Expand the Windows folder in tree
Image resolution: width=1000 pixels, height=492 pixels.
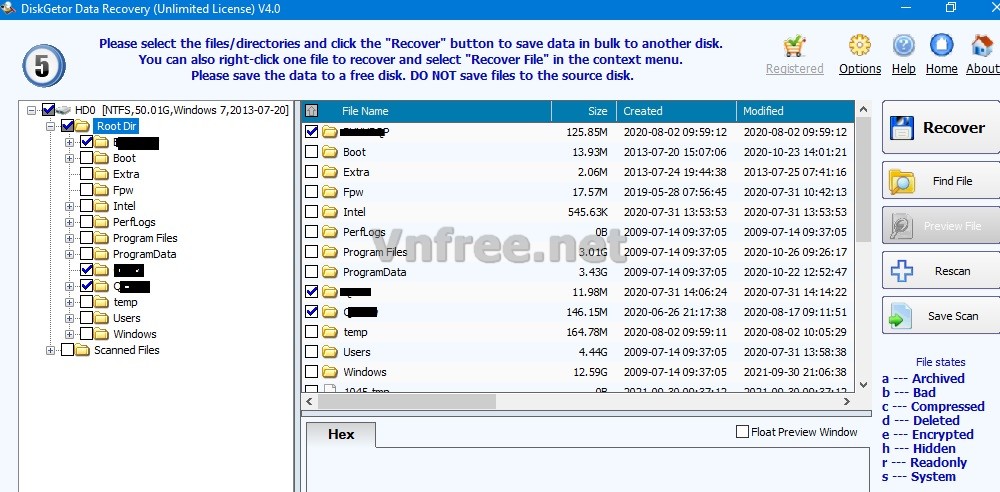pyautogui.click(x=70, y=334)
